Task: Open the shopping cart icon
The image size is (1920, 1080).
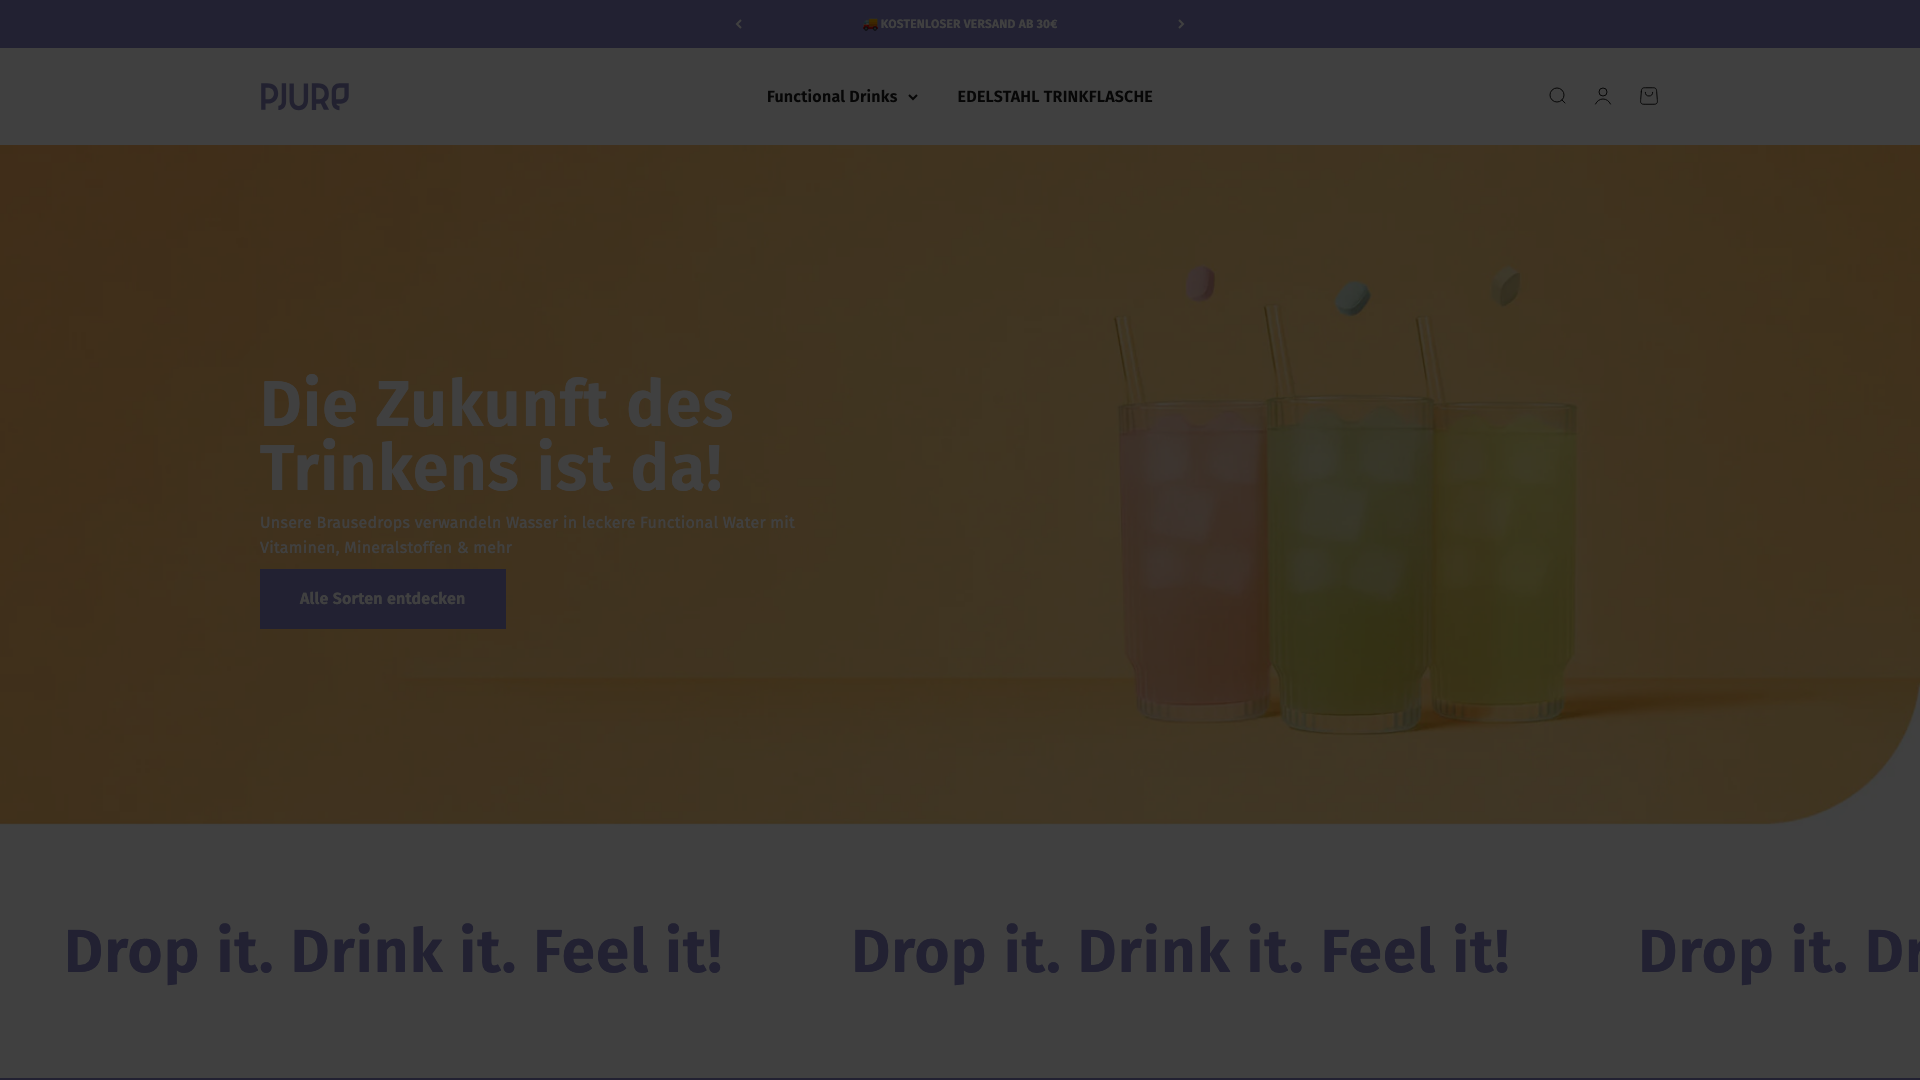Action: click(1649, 96)
